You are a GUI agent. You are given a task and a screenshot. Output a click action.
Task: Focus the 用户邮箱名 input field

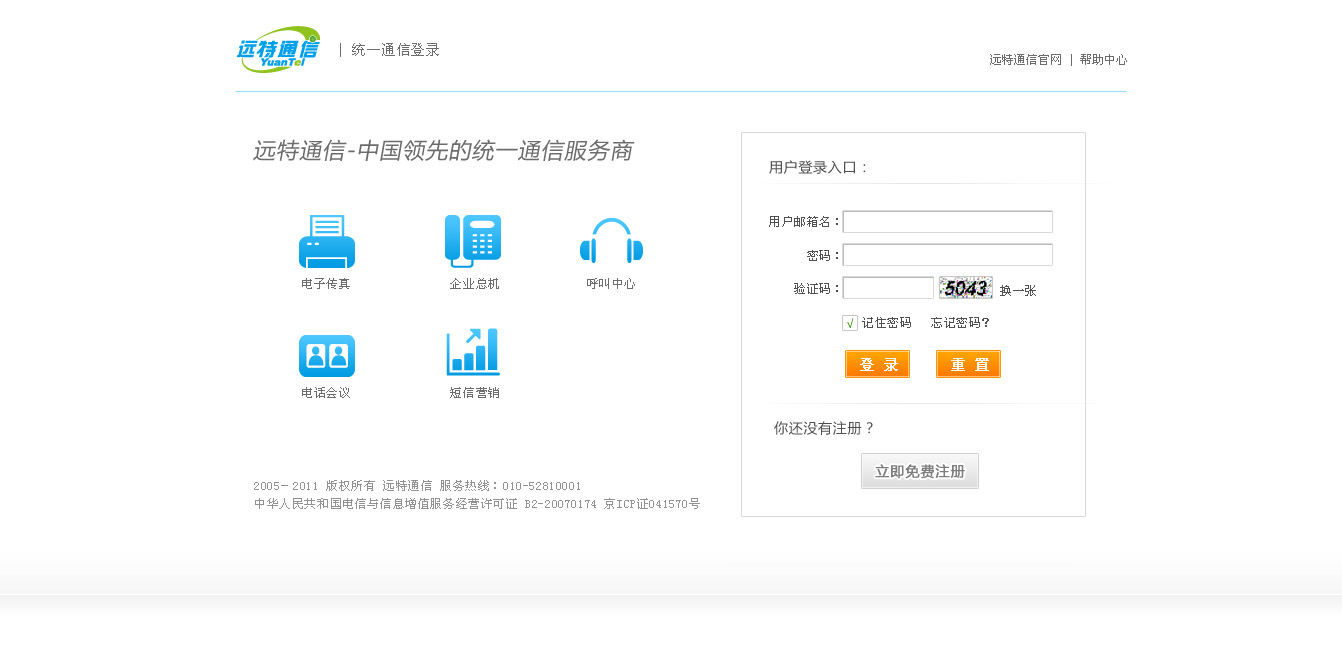click(948, 222)
